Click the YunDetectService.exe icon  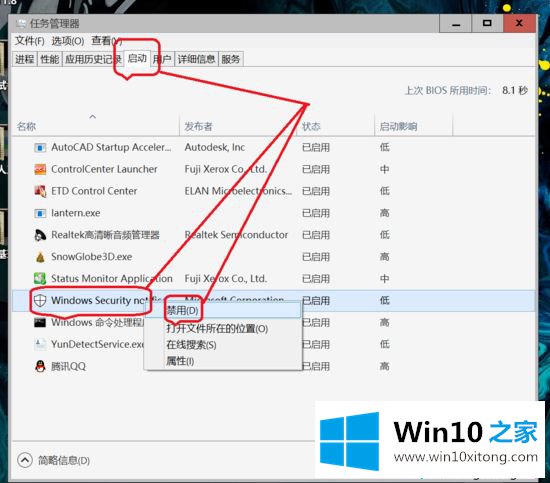(40, 344)
